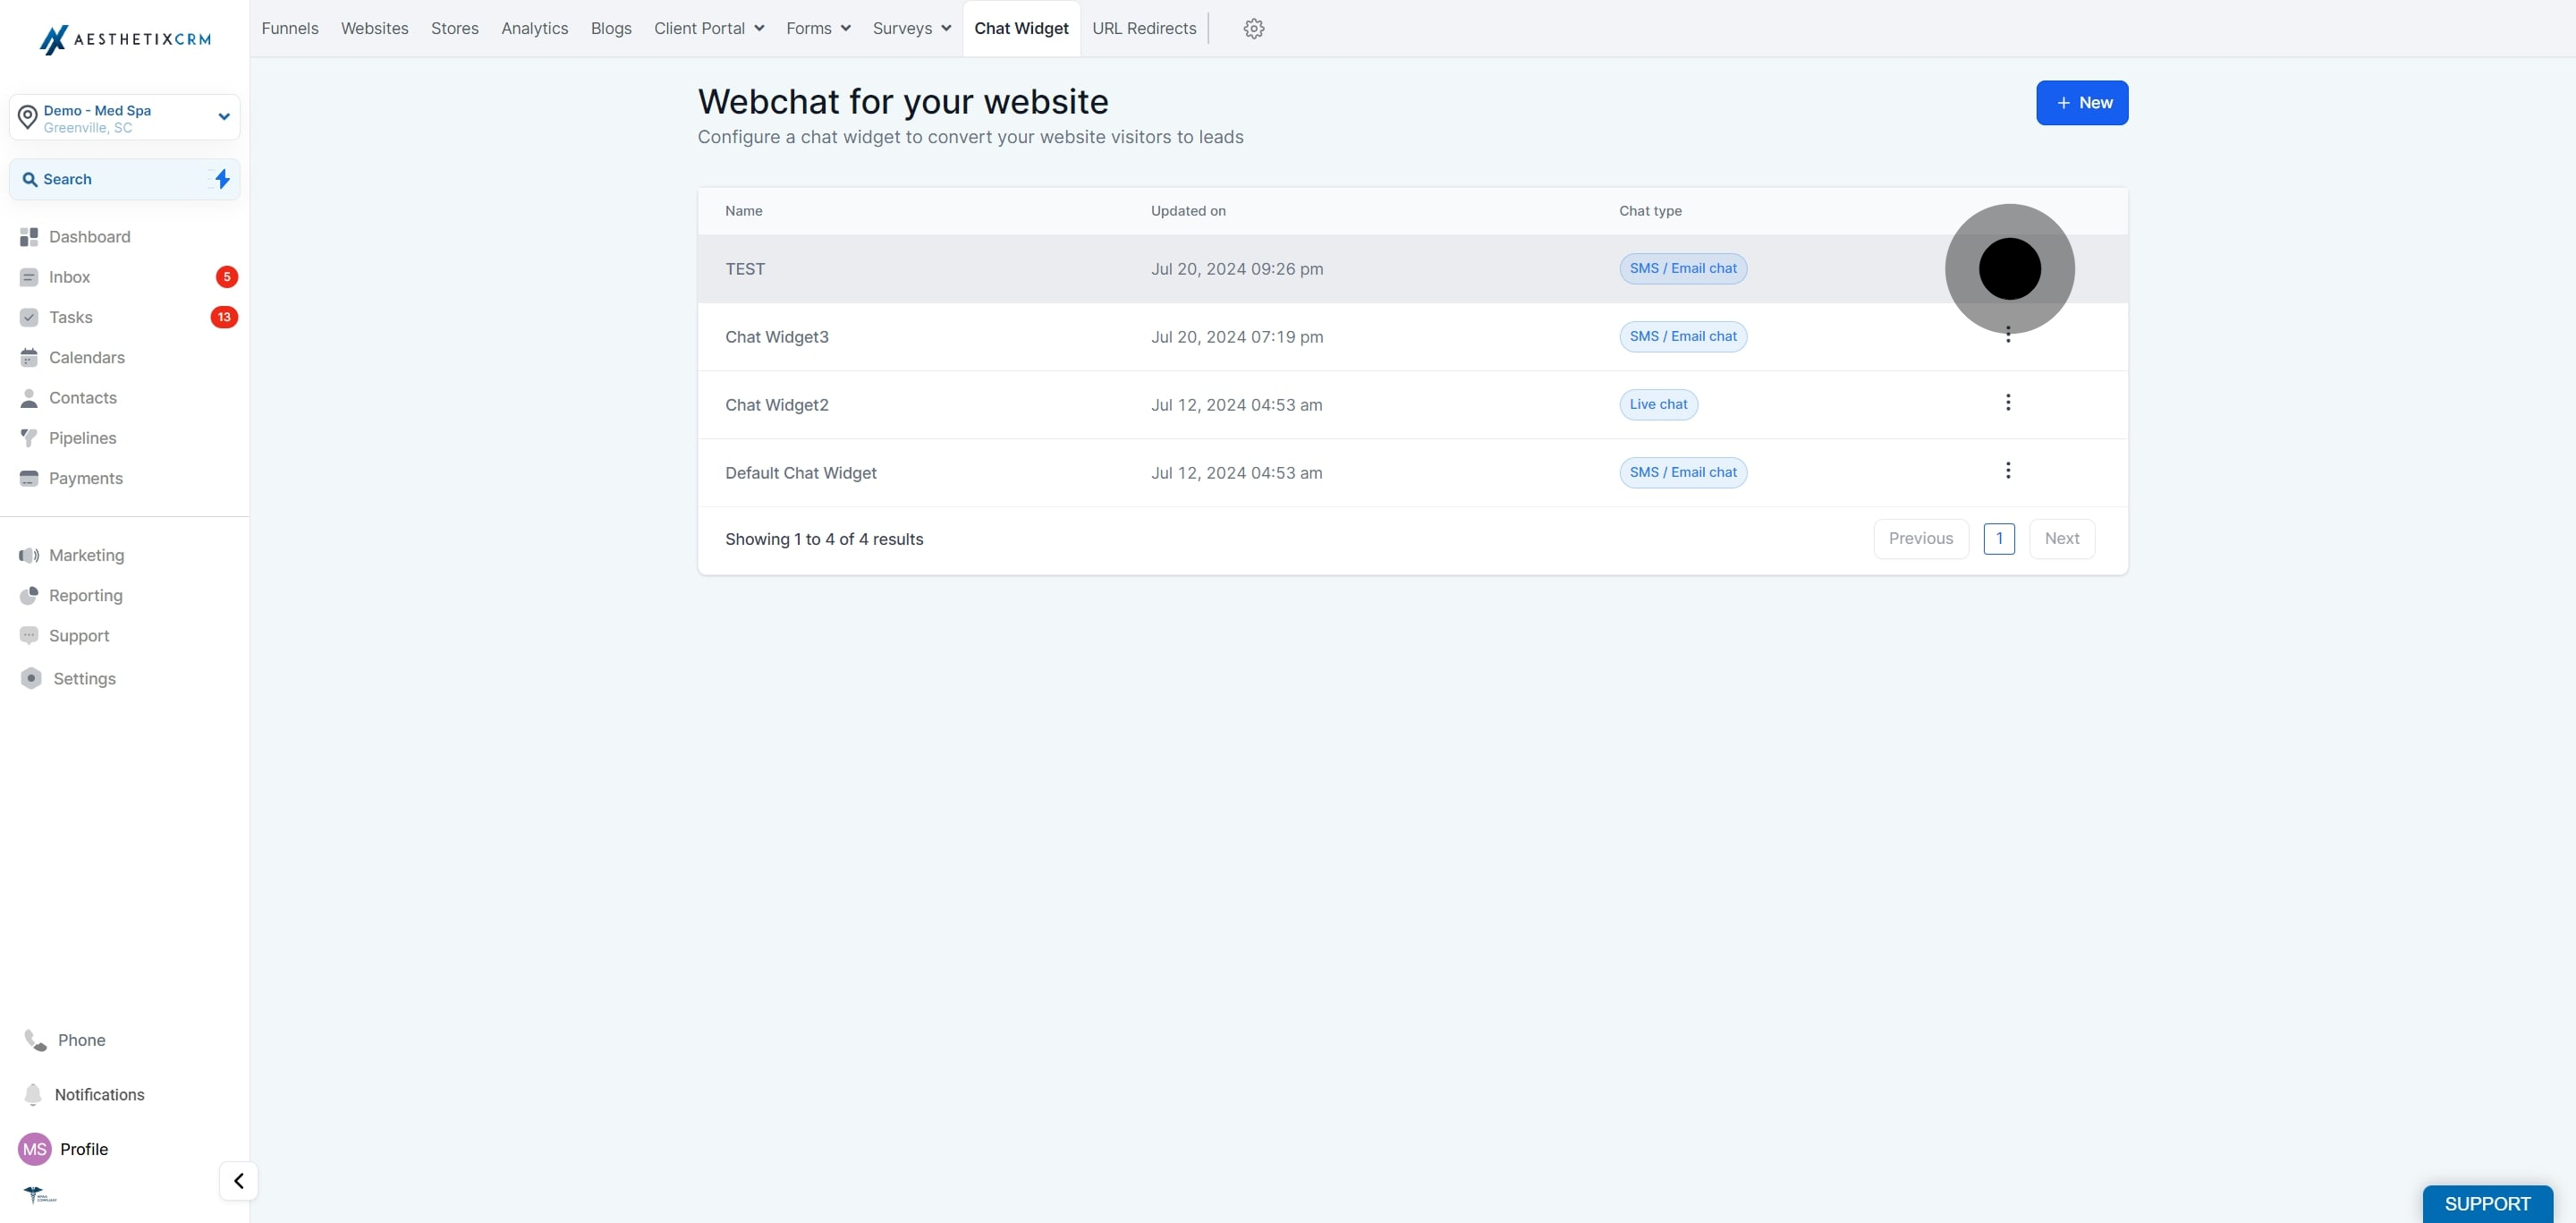
Task: Click the lightning bolt quick actions icon
Action: [222, 179]
